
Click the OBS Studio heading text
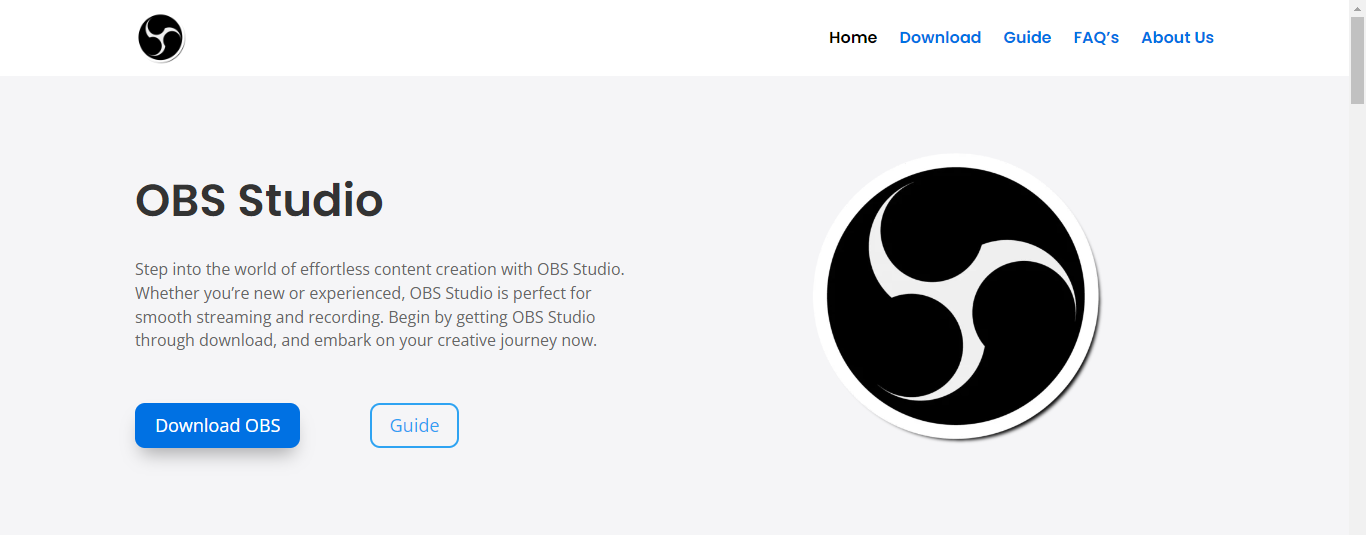coord(259,200)
